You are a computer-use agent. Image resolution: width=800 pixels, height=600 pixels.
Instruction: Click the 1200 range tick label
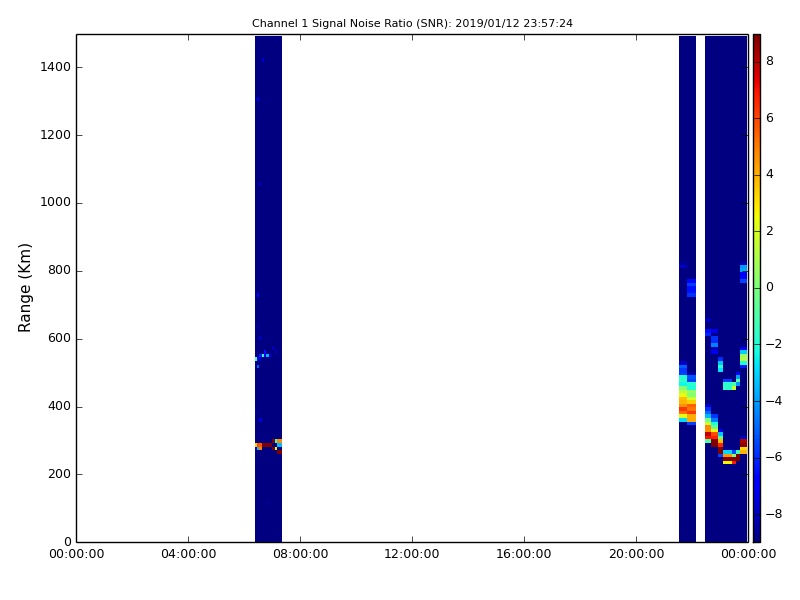click(56, 135)
